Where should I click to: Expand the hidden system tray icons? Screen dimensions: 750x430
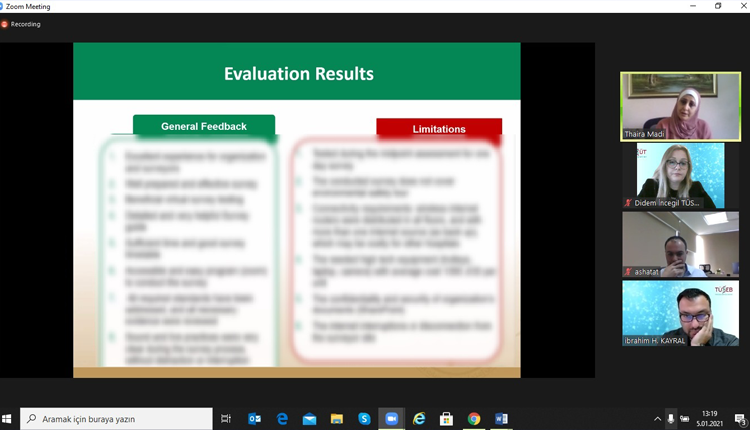657,419
